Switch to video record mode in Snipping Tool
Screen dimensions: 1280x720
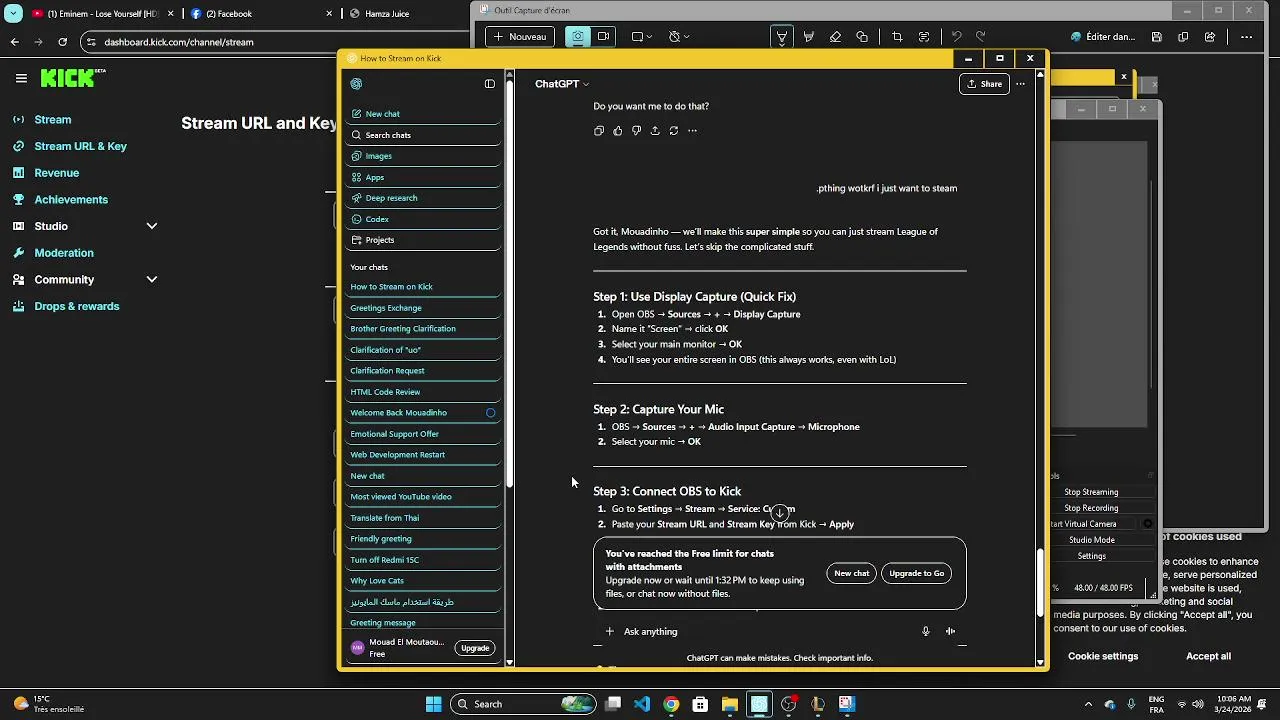603,37
